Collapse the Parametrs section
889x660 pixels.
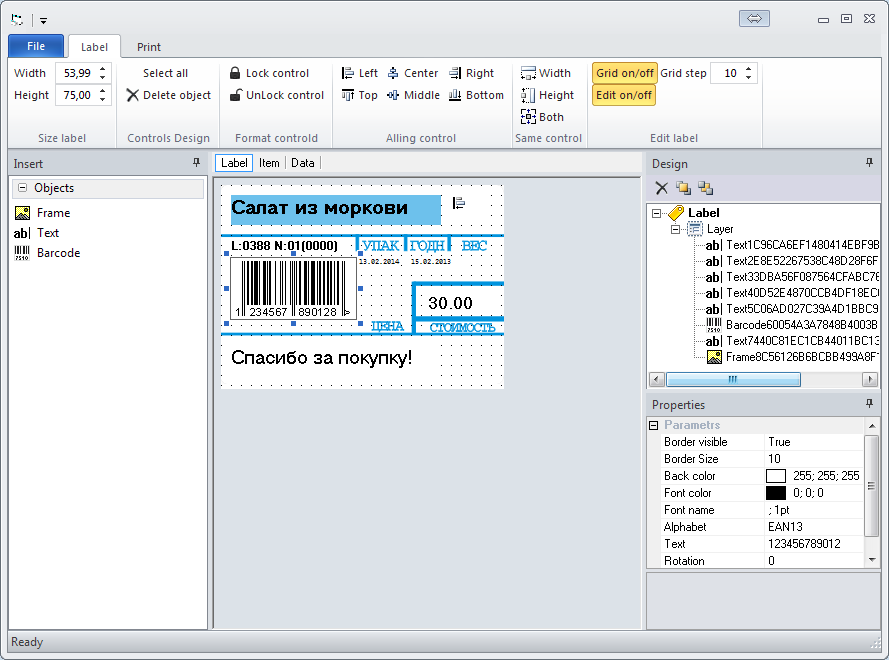[654, 425]
